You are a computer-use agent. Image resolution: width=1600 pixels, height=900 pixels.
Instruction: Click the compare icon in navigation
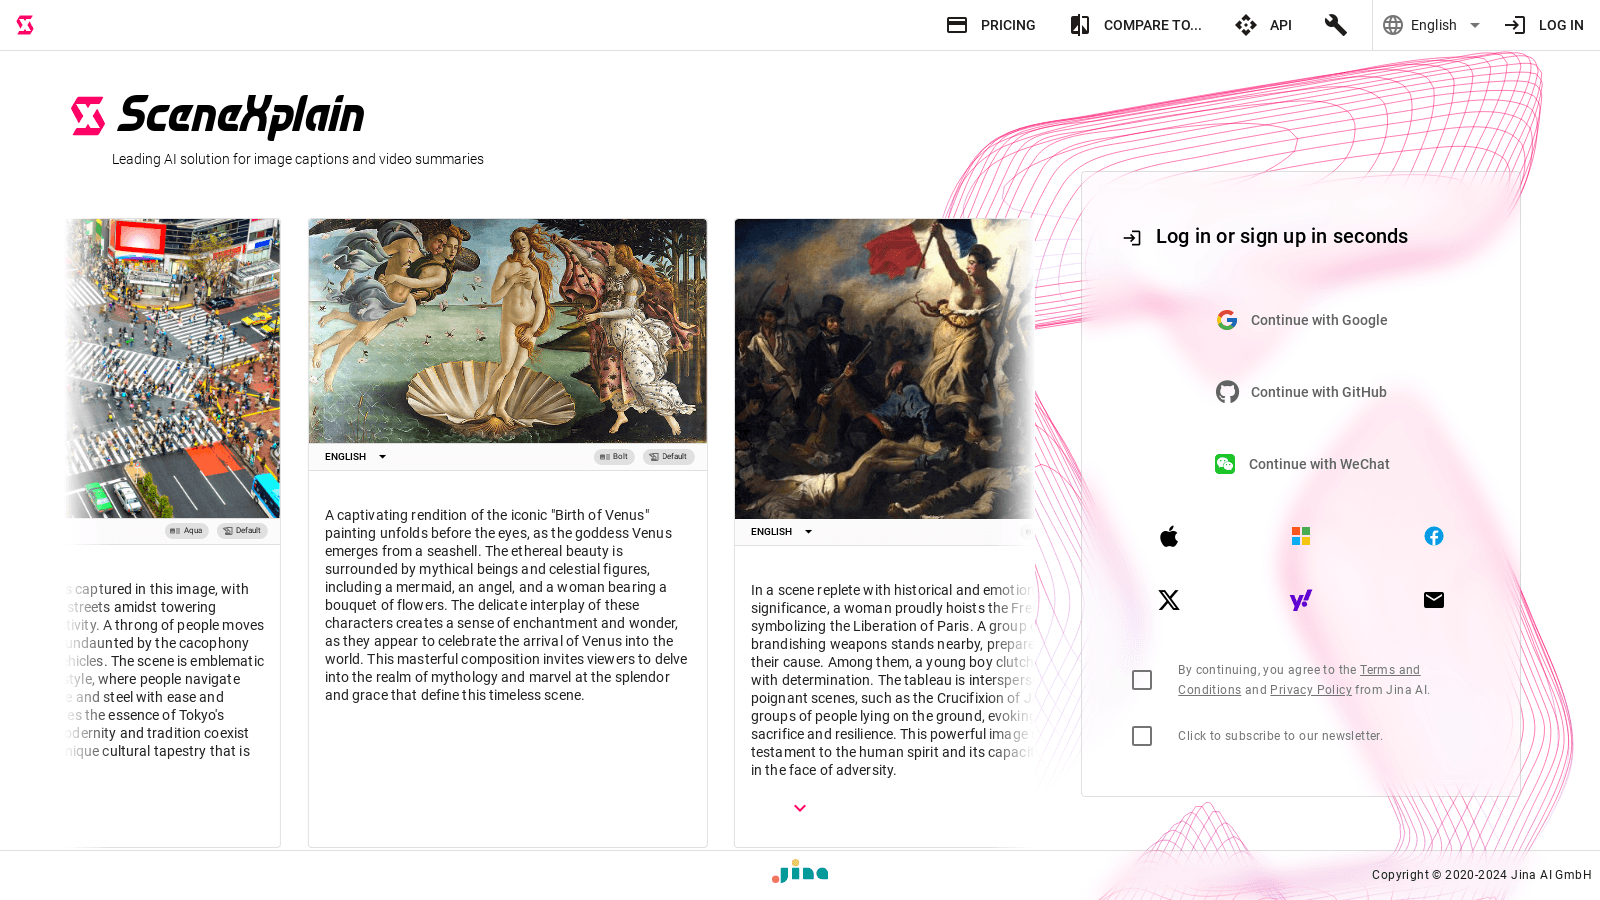click(1080, 25)
